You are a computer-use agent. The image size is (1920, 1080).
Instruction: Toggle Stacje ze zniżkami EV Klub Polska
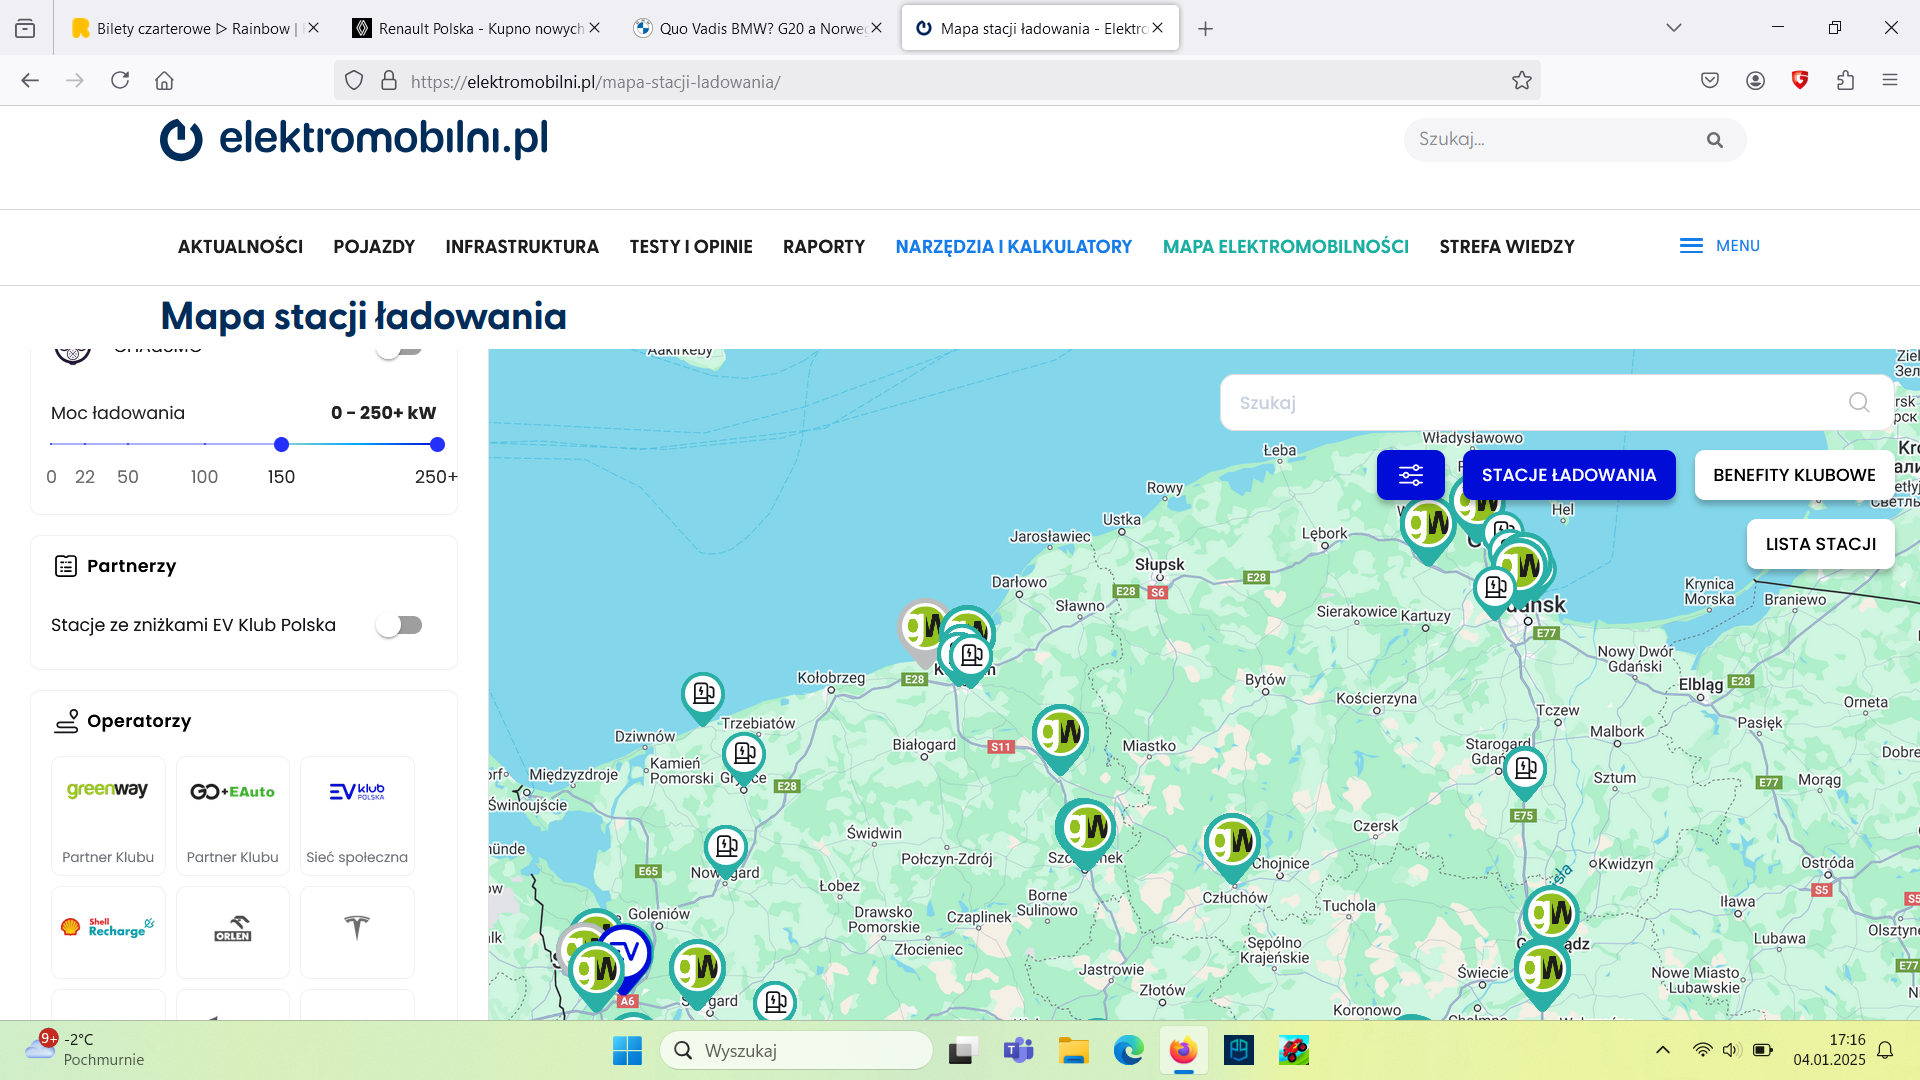pos(400,625)
